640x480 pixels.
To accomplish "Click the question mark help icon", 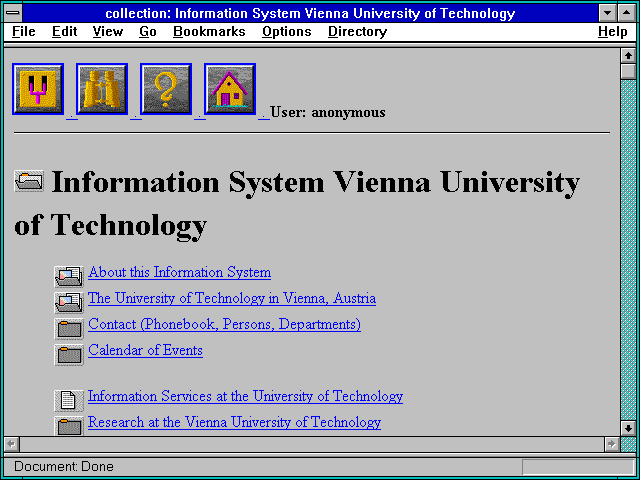I will click(x=166, y=89).
